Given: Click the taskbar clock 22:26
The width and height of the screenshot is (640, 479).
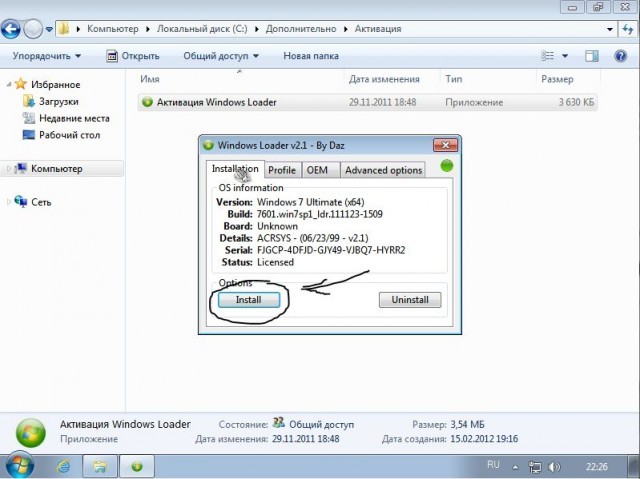Looking at the screenshot, I should (597, 467).
